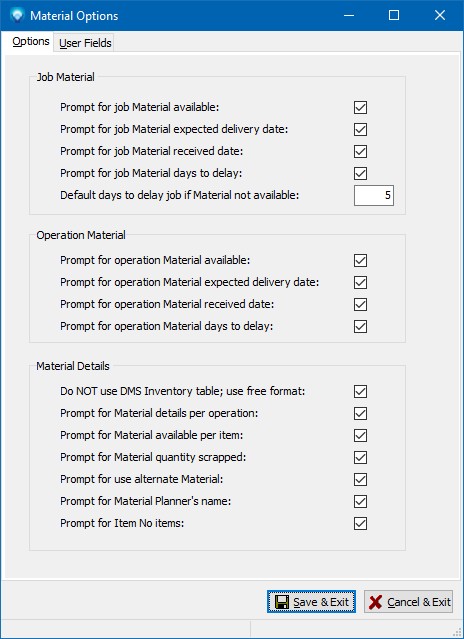Click the default days to delay input field
Viewport: 464px width, 639px height.
point(374,195)
